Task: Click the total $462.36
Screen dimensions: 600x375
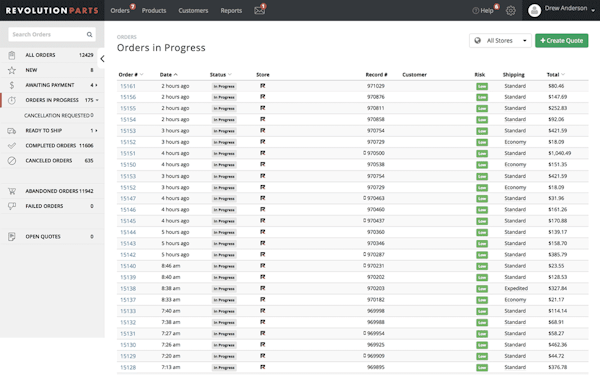Action: click(x=558, y=345)
